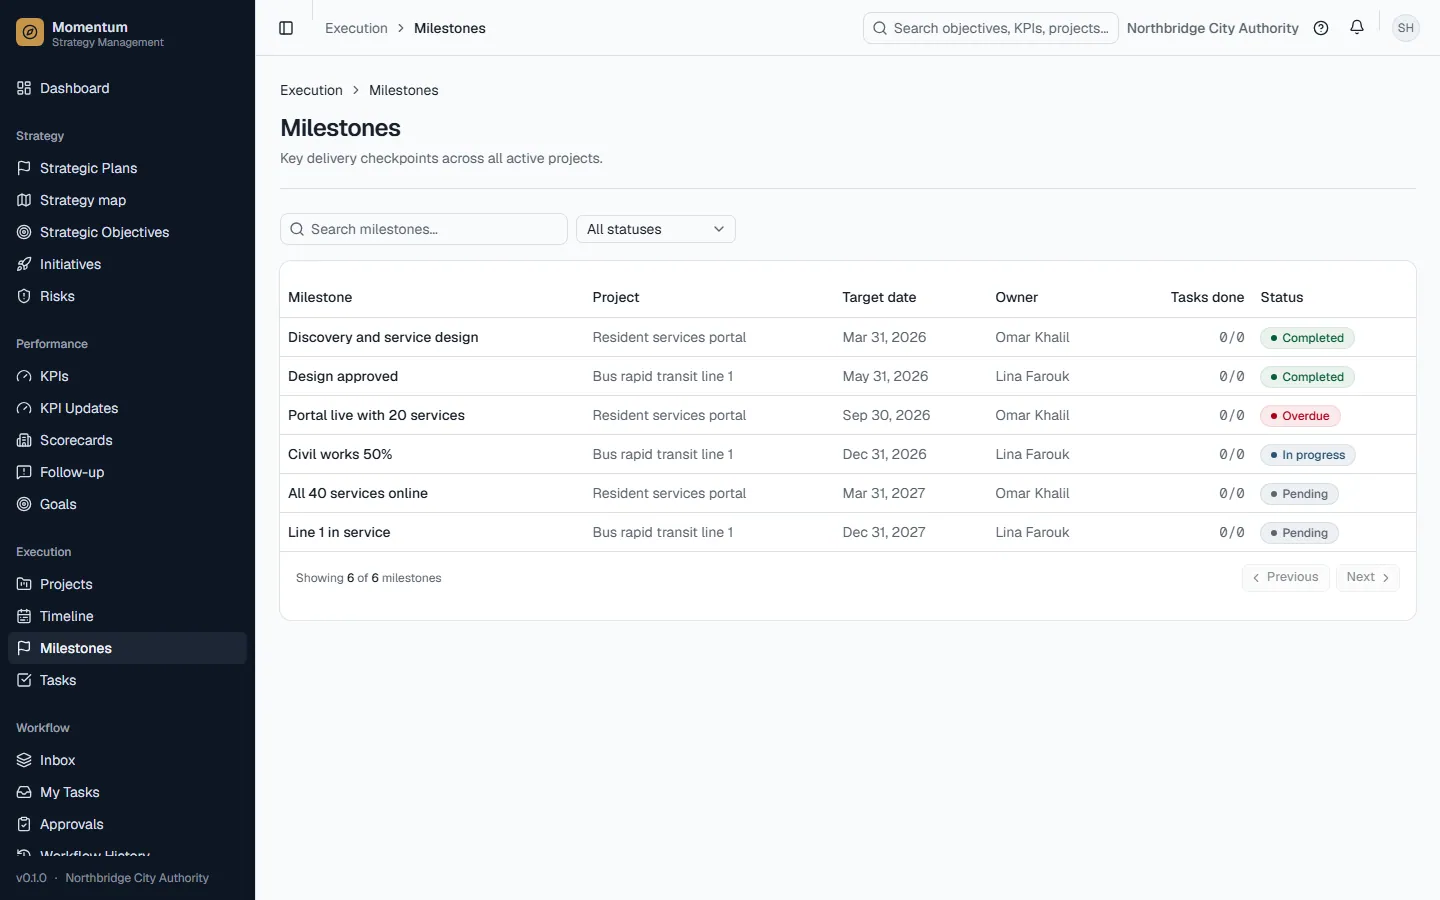Click the Next page button

coord(1368,577)
